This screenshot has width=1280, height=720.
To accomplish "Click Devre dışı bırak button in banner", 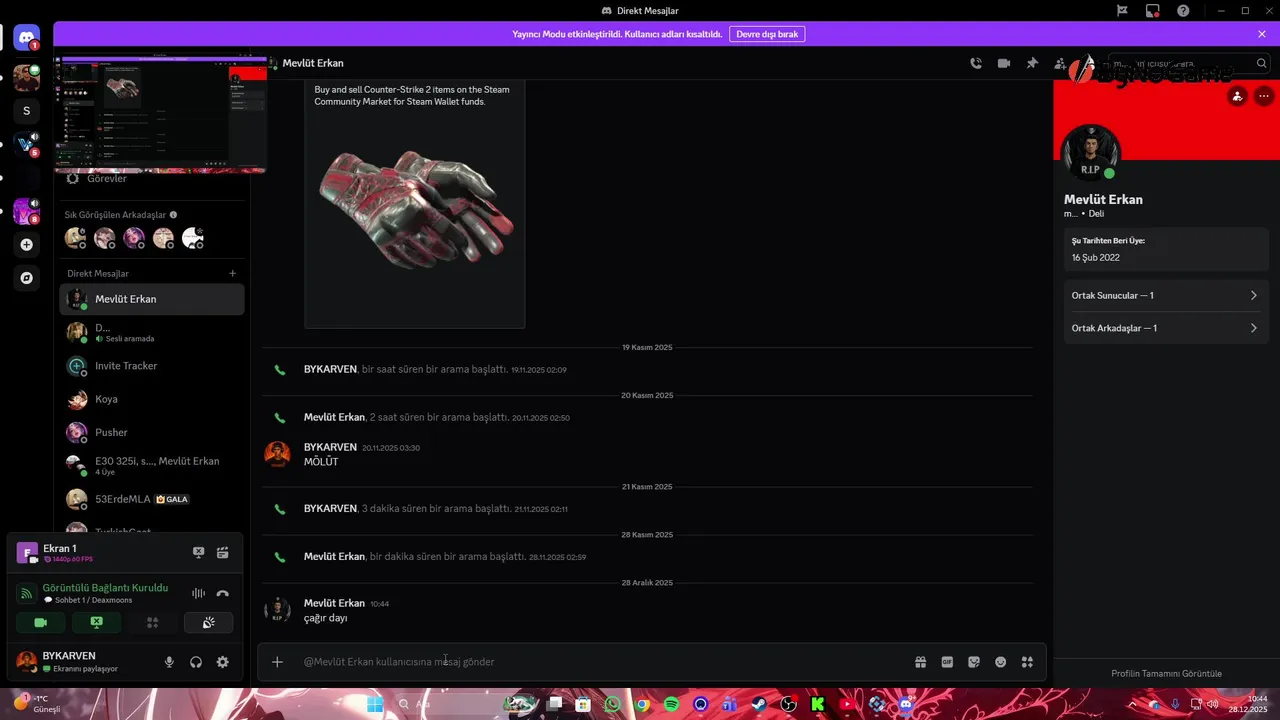I will pos(767,34).
